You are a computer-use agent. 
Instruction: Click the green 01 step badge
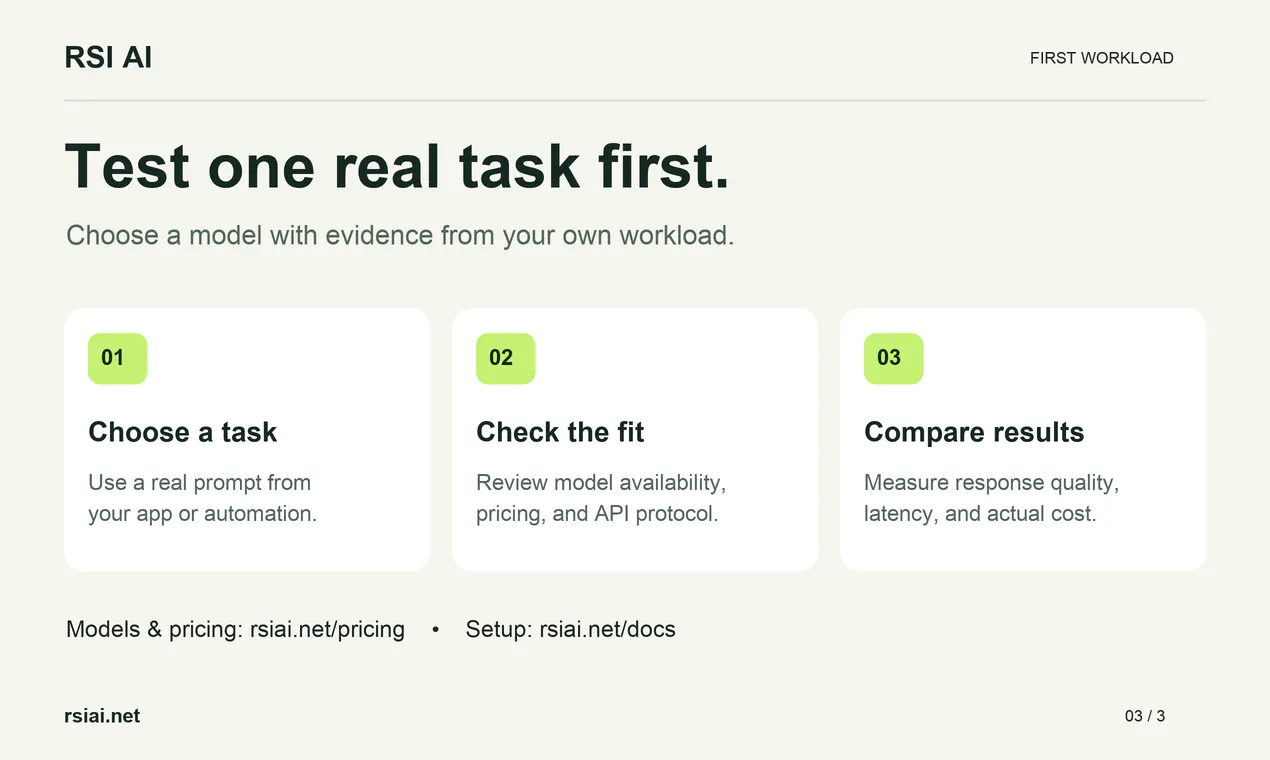(117, 358)
